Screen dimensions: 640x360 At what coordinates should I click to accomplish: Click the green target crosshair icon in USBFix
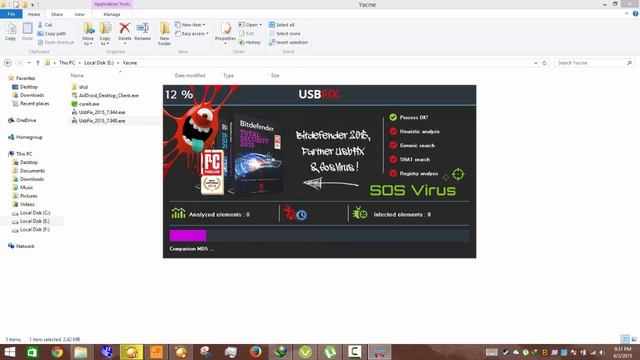pos(458,174)
